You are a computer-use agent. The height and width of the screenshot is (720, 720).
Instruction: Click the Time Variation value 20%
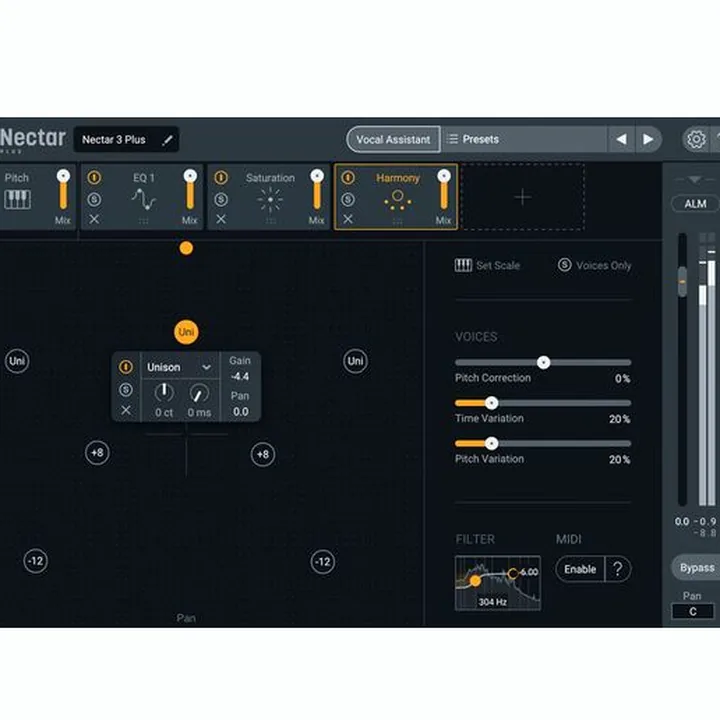(x=619, y=419)
